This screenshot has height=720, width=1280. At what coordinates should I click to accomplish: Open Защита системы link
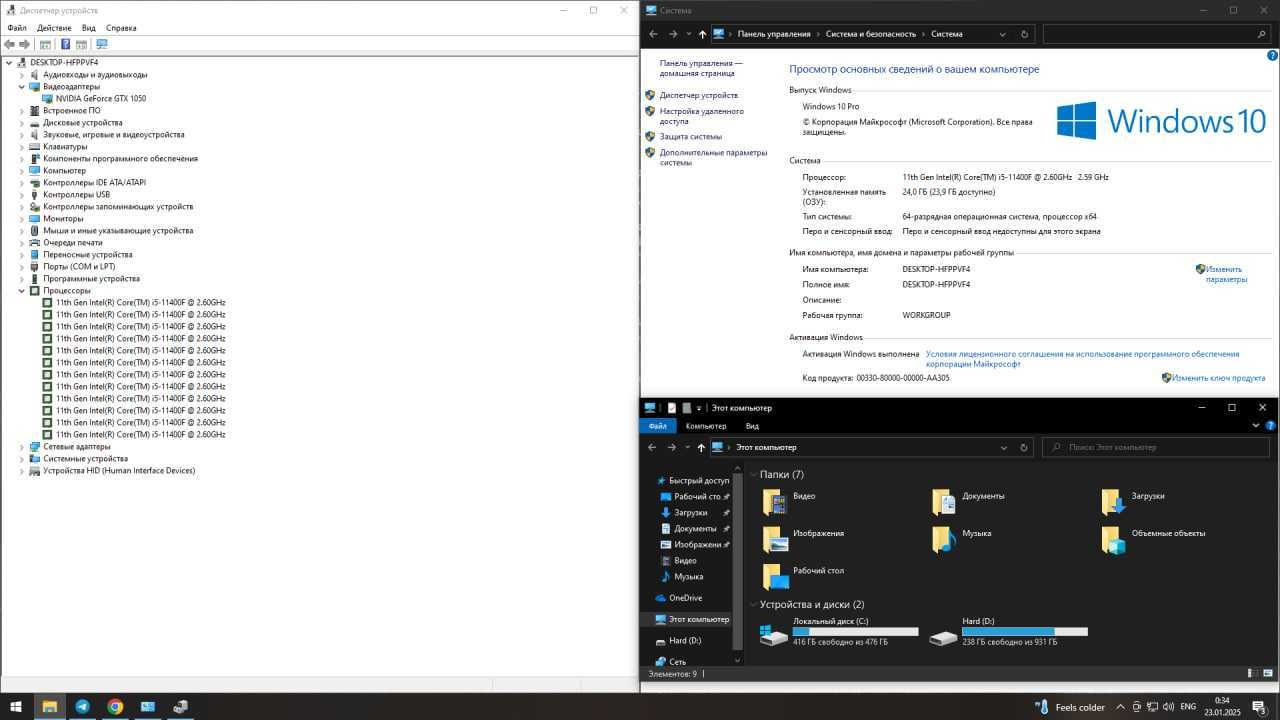pyautogui.click(x=691, y=136)
